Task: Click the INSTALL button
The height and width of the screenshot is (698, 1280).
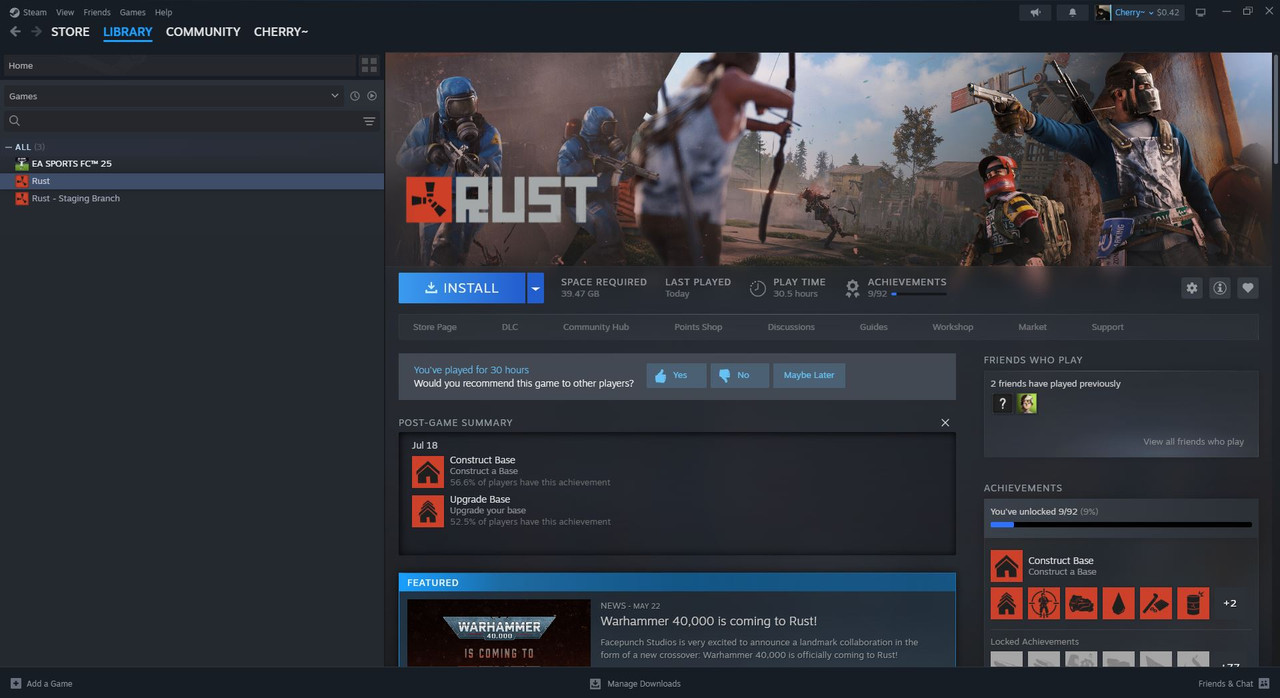Action: click(462, 288)
